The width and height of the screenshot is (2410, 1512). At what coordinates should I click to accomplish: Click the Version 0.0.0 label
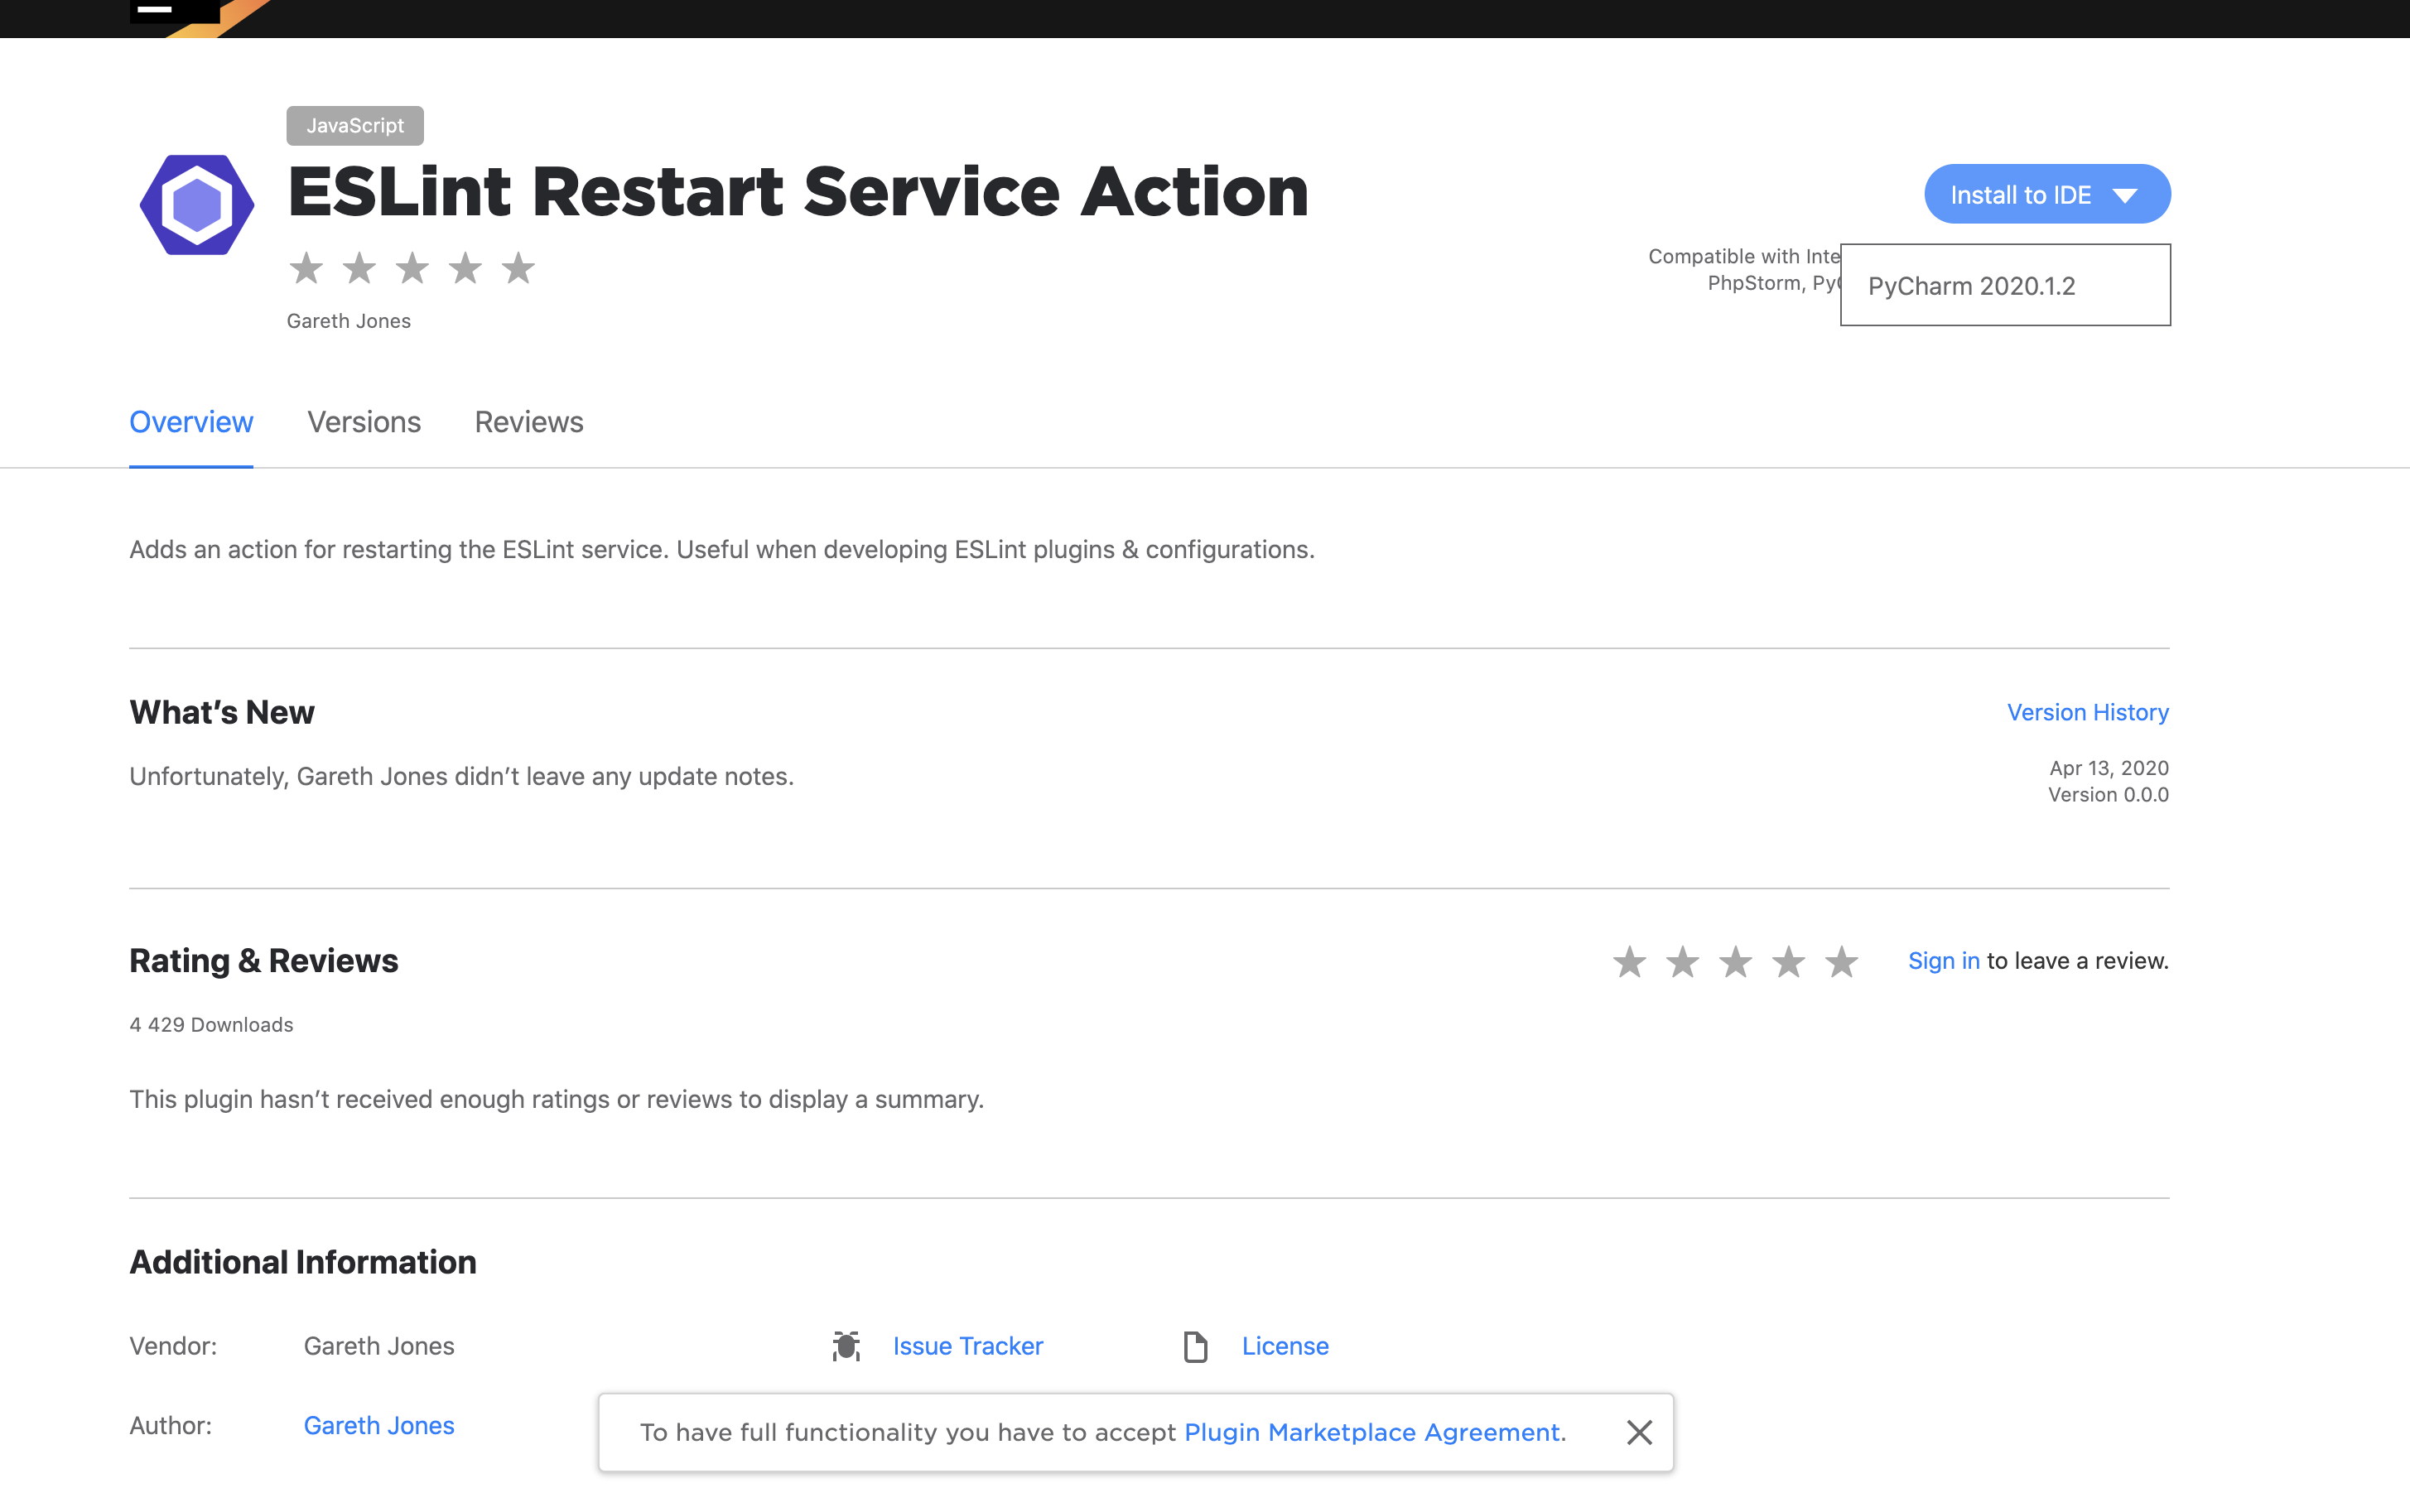(x=2108, y=795)
